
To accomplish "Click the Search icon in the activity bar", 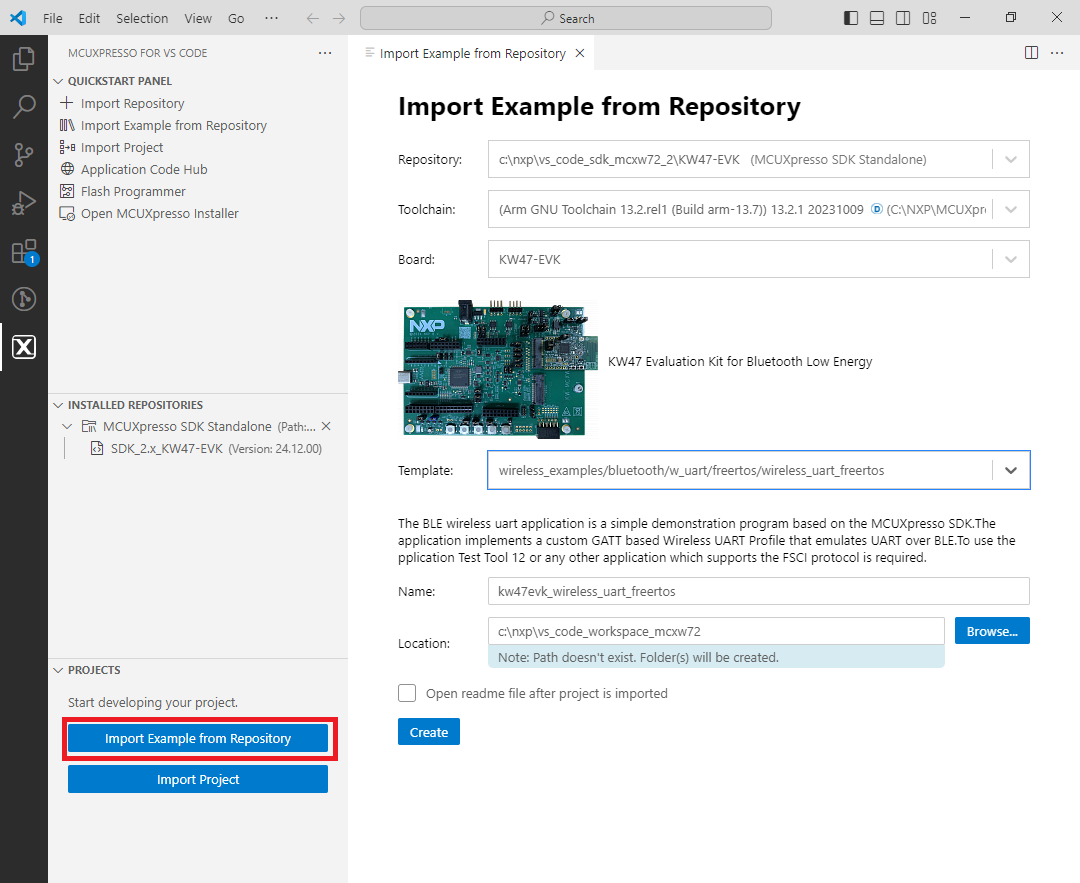I will pyautogui.click(x=24, y=106).
